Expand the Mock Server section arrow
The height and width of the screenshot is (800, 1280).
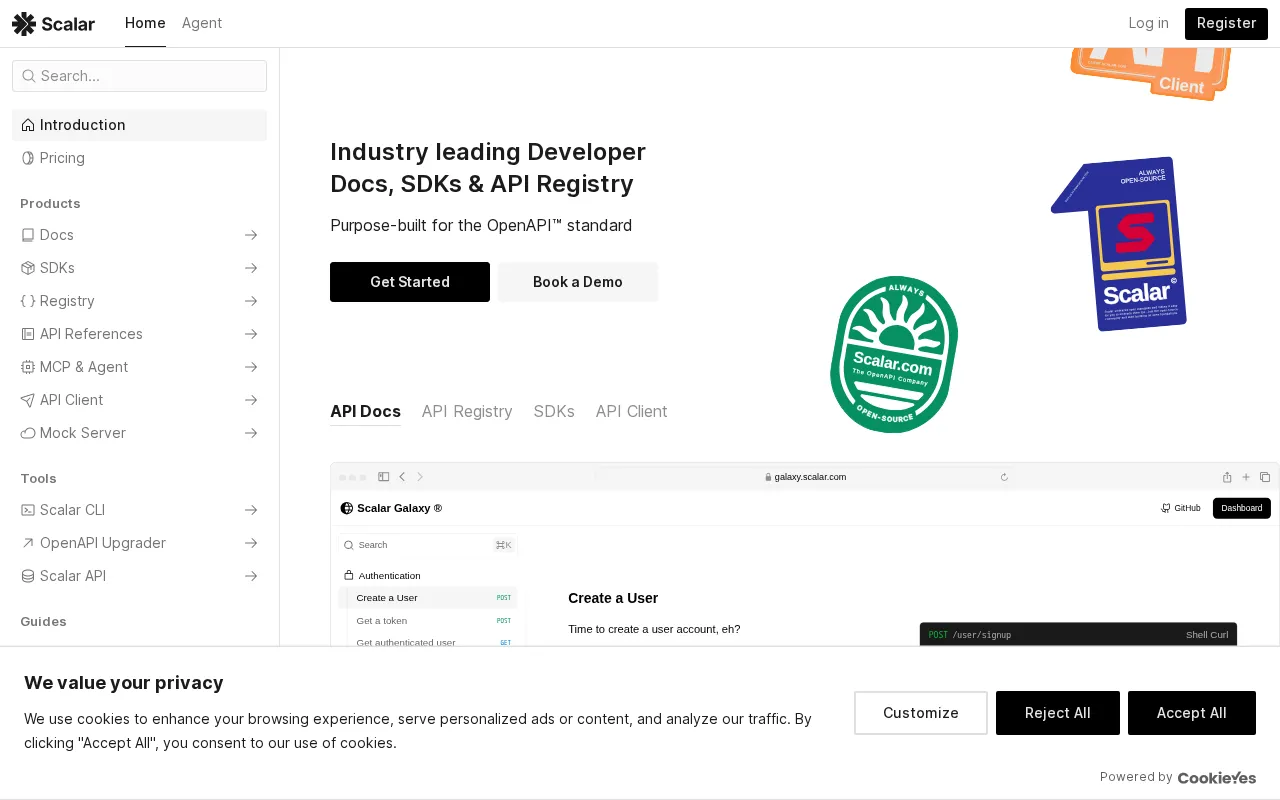click(x=251, y=433)
